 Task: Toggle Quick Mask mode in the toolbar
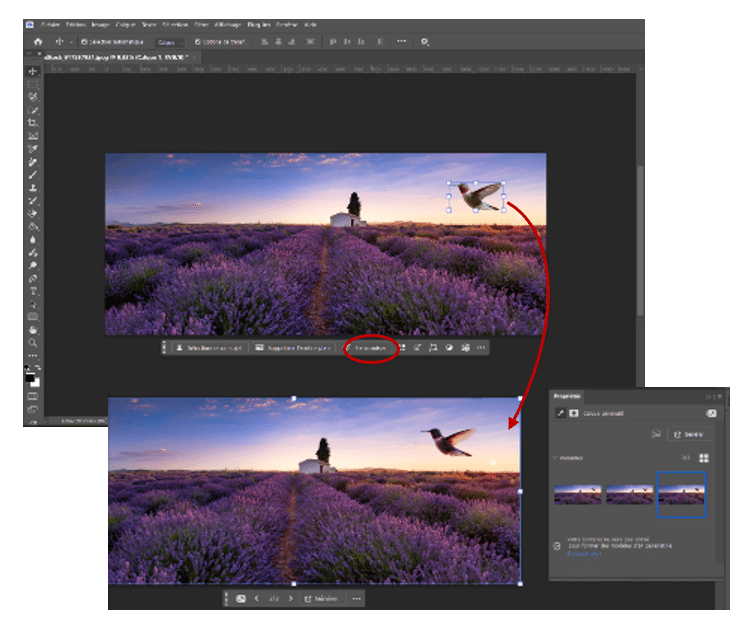coord(33,396)
